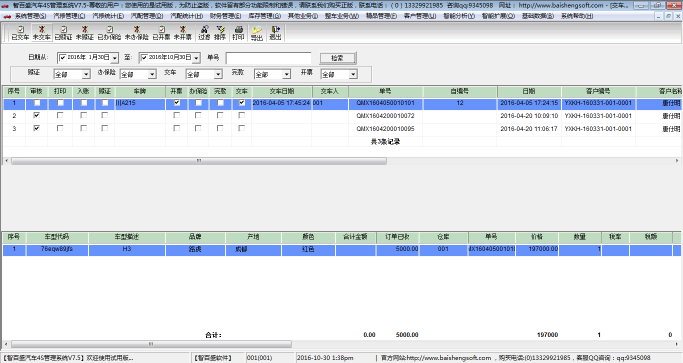Toggle the end date enable checkbox
The height and width of the screenshot is (363, 683).
pyautogui.click(x=144, y=58)
